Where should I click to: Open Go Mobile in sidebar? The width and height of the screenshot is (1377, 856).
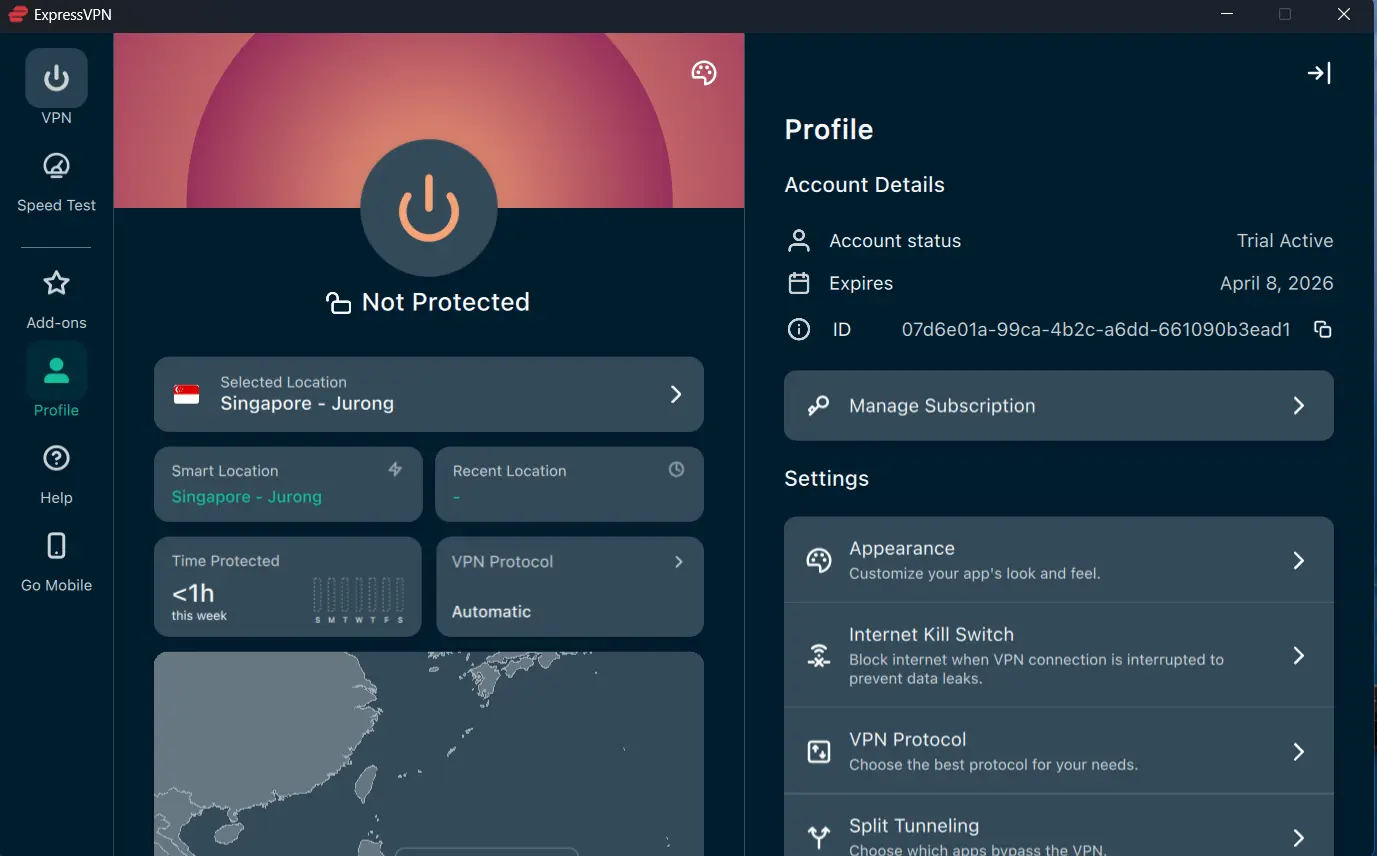point(56,562)
